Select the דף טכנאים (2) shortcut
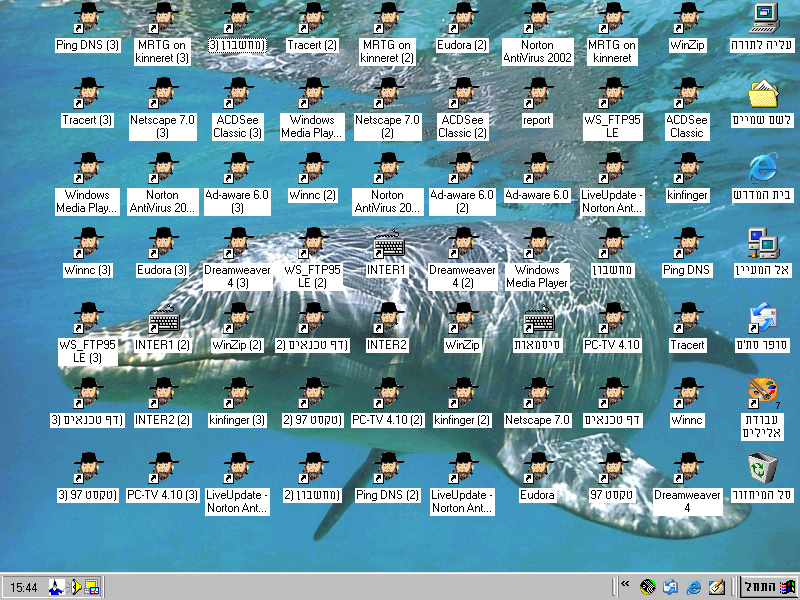The width and height of the screenshot is (800, 600). pyautogui.click(x=312, y=327)
